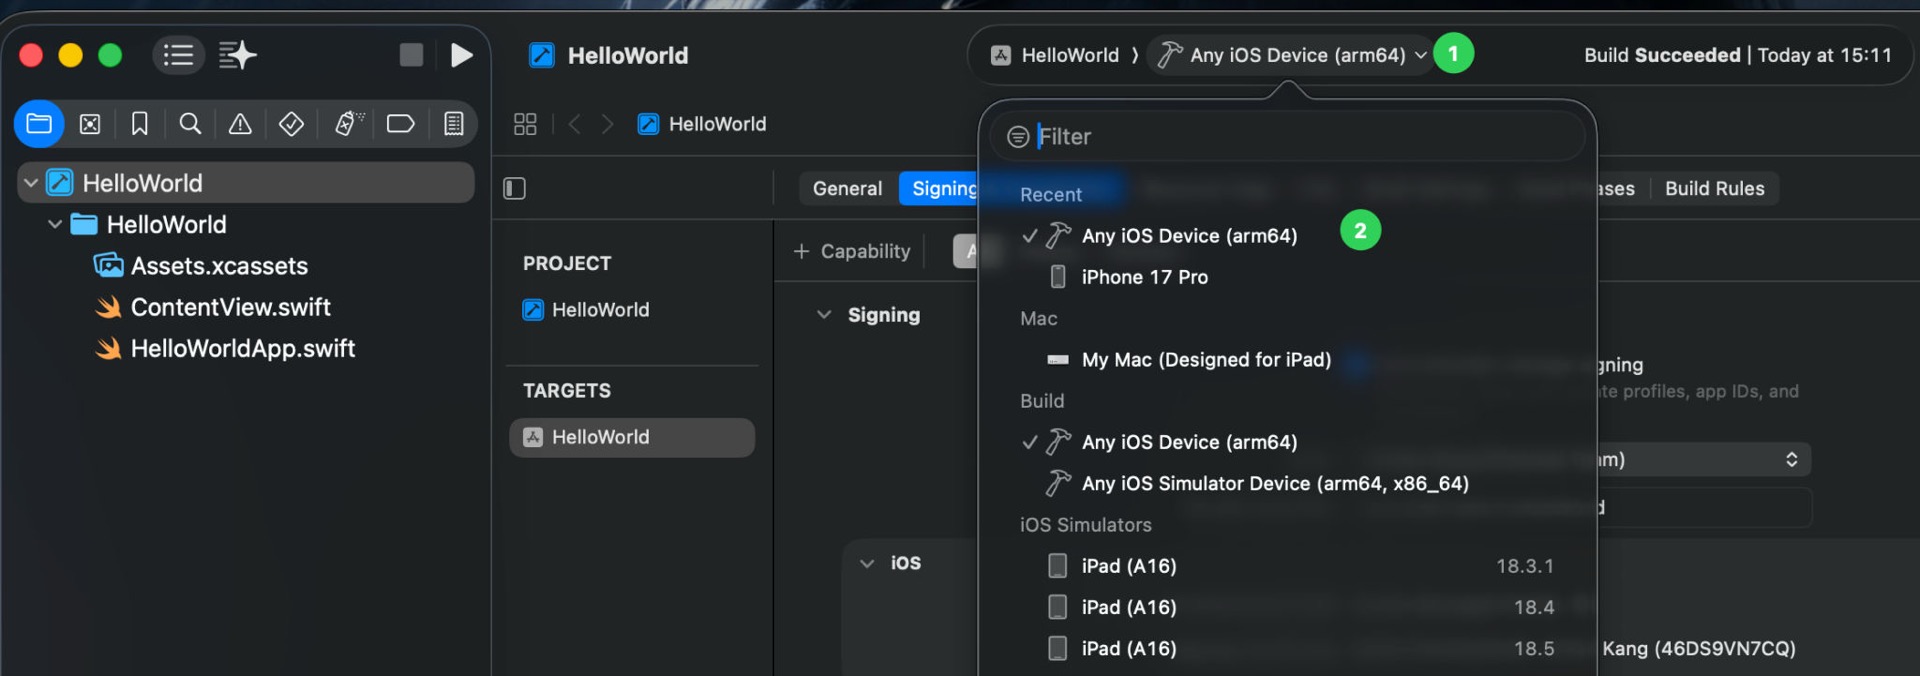This screenshot has width=1920, height=676.
Task: Toggle the targets list sidebar icon
Action: pos(514,188)
